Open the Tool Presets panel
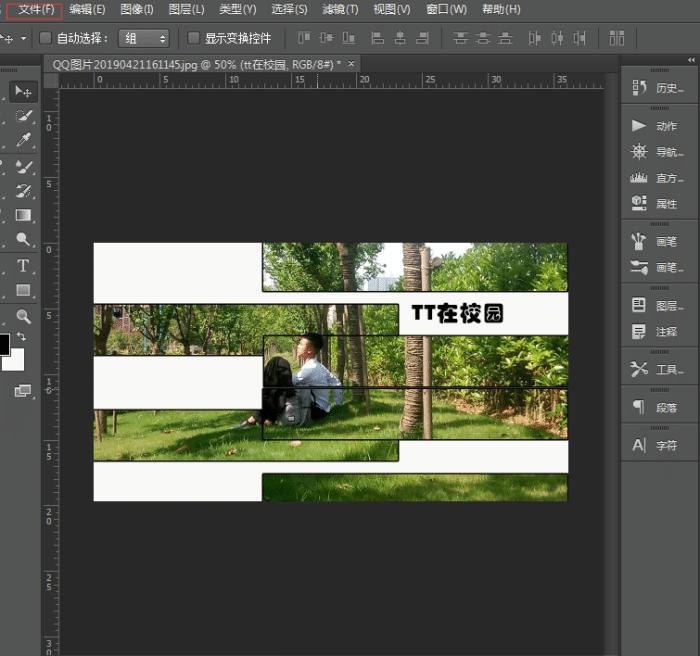This screenshot has width=700, height=656. (658, 369)
